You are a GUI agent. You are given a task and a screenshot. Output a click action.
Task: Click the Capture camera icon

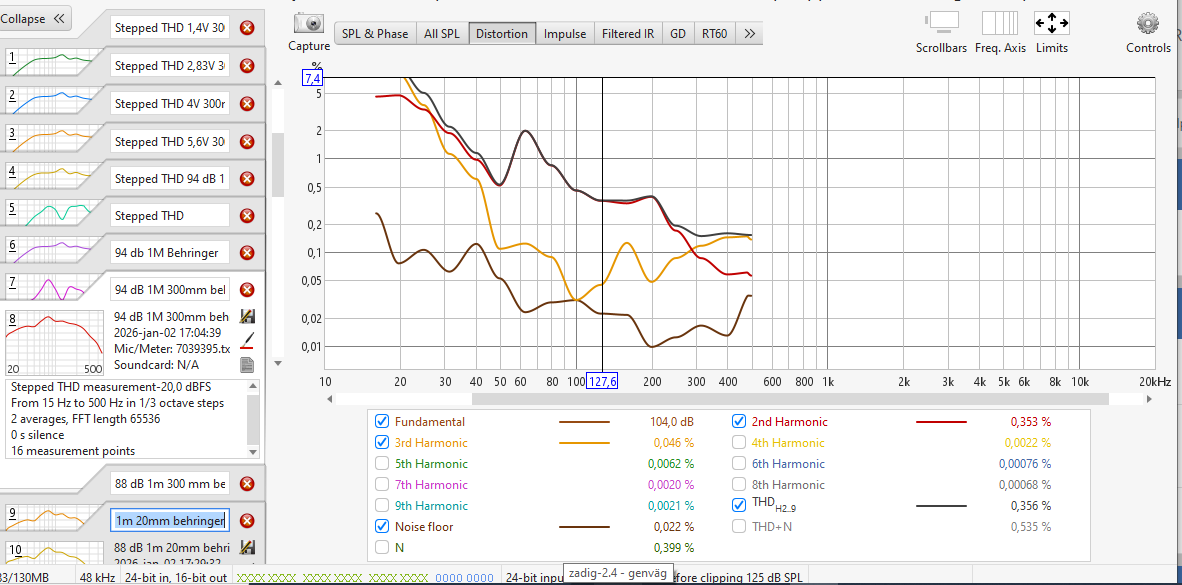point(309,25)
